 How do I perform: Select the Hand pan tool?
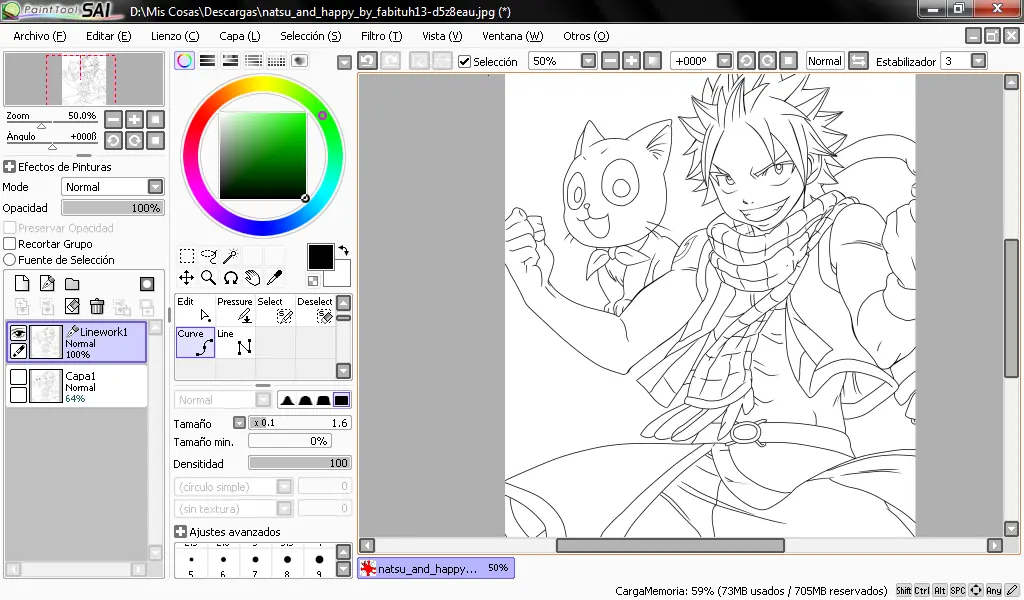tap(253, 278)
